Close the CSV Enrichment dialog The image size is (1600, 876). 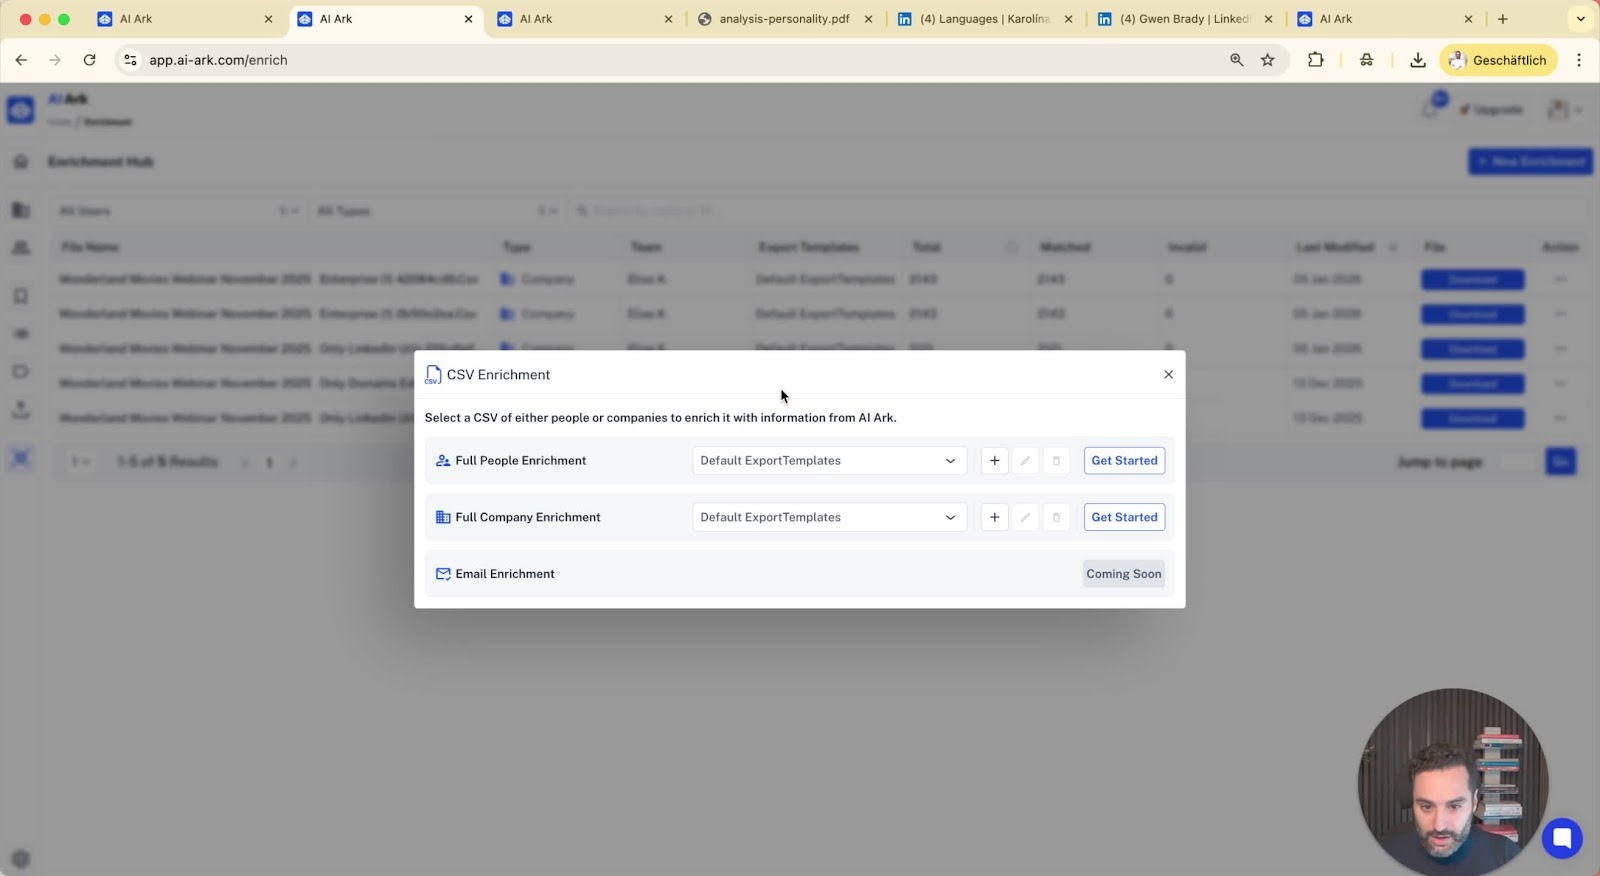1168,374
